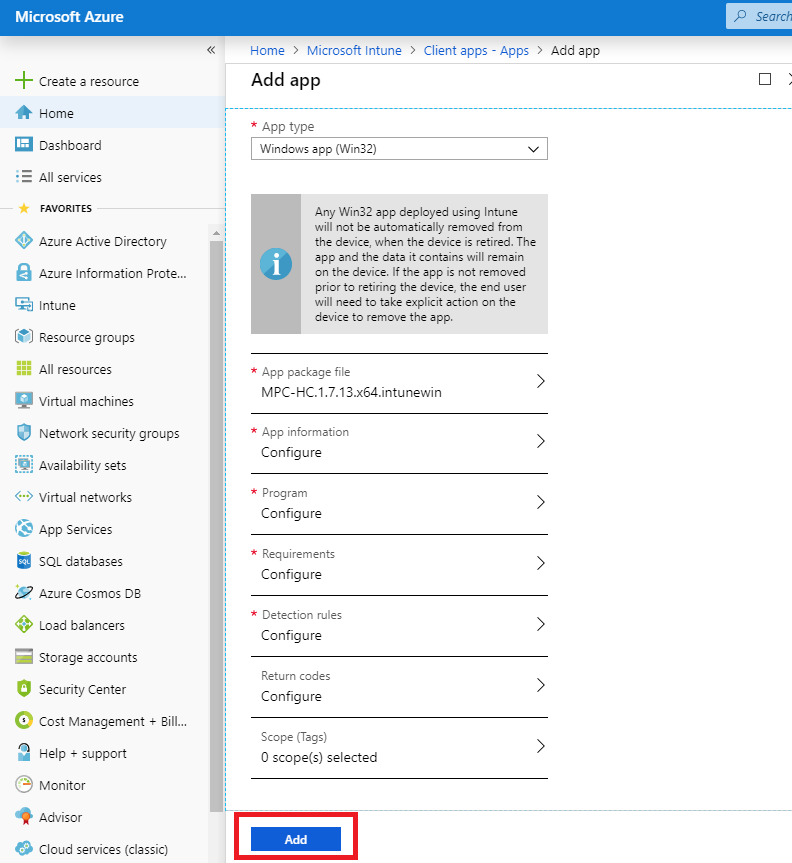
Task: Click the Add app breadcrumb text
Action: [x=575, y=51]
